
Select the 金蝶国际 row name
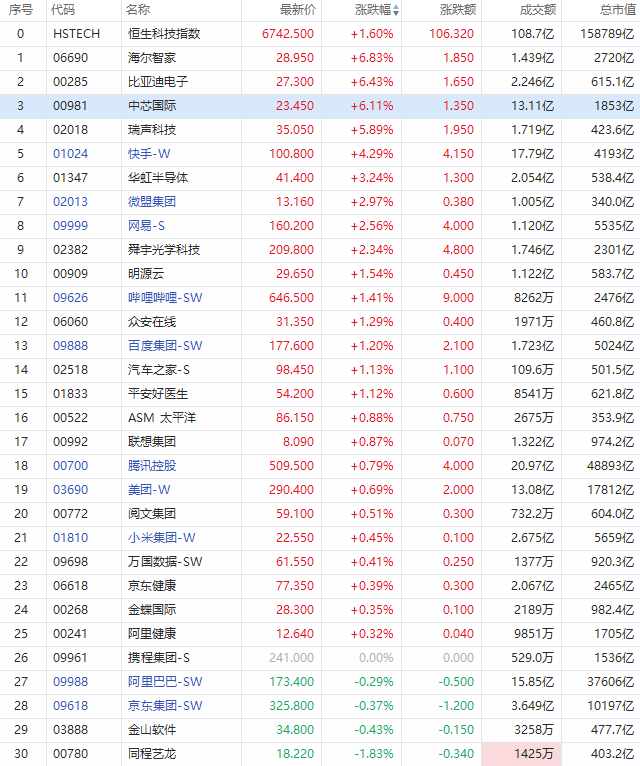(152, 610)
